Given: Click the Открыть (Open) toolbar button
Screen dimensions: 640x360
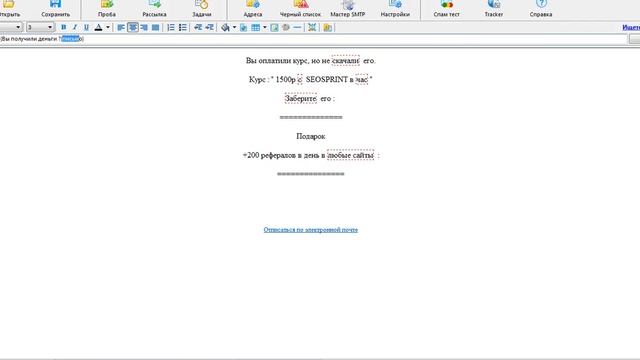Looking at the screenshot, I should pos(9,9).
